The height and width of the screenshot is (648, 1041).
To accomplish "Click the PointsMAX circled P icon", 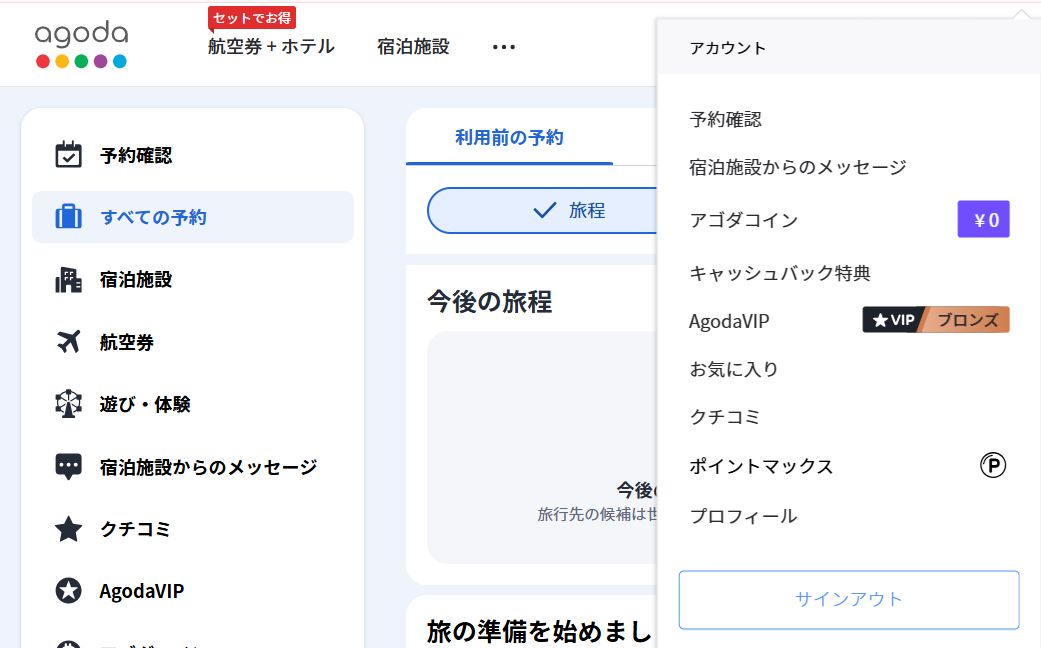I will [992, 465].
